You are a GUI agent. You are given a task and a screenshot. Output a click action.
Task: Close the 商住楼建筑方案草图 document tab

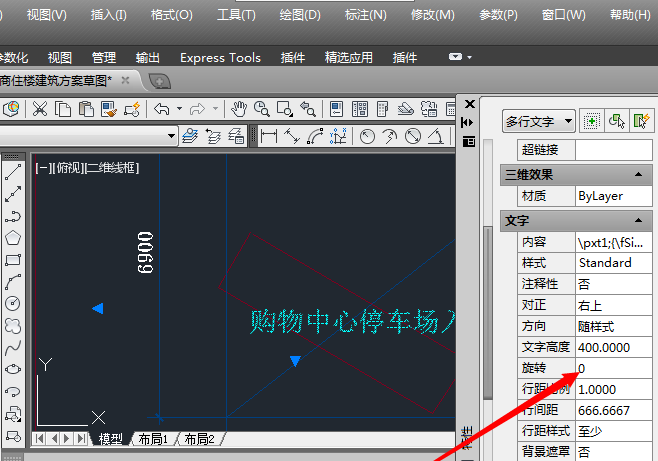(125, 80)
